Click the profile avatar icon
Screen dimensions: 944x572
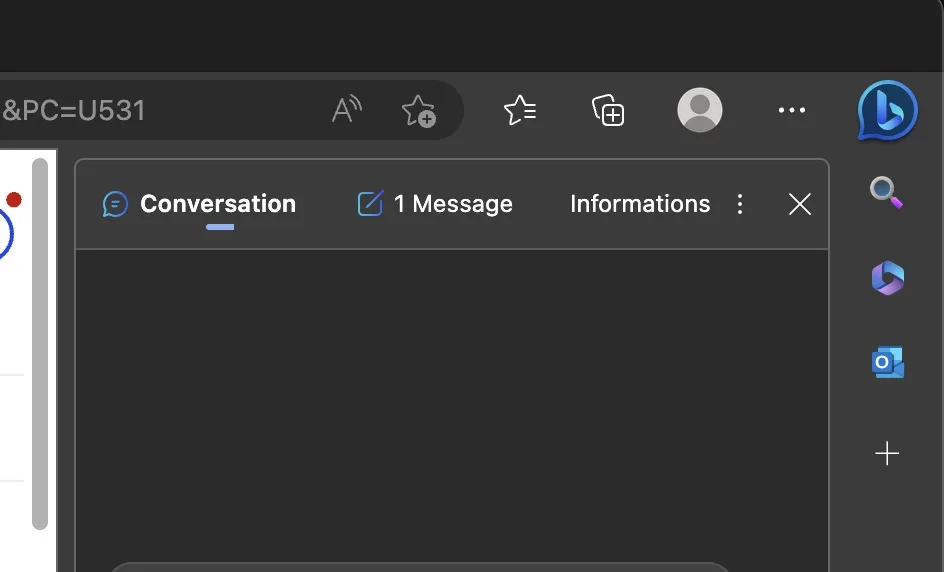pyautogui.click(x=699, y=110)
